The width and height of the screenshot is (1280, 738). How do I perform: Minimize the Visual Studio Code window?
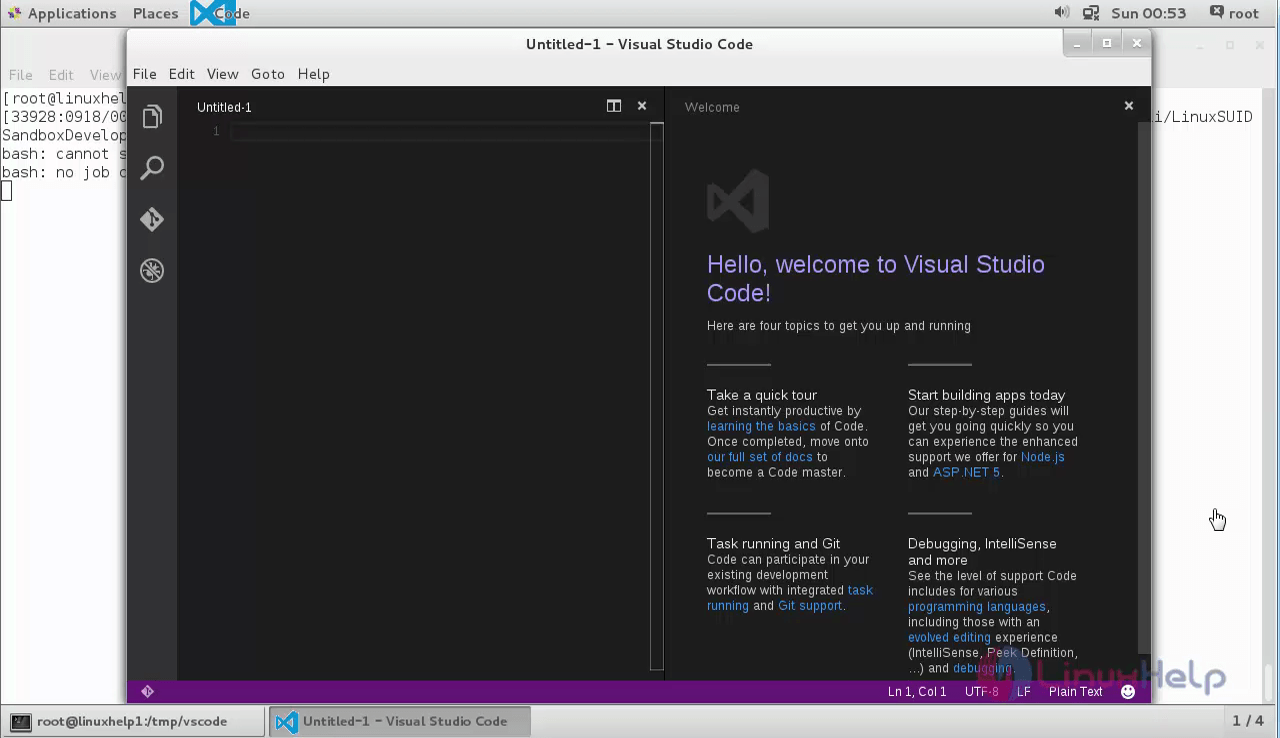click(x=1077, y=43)
